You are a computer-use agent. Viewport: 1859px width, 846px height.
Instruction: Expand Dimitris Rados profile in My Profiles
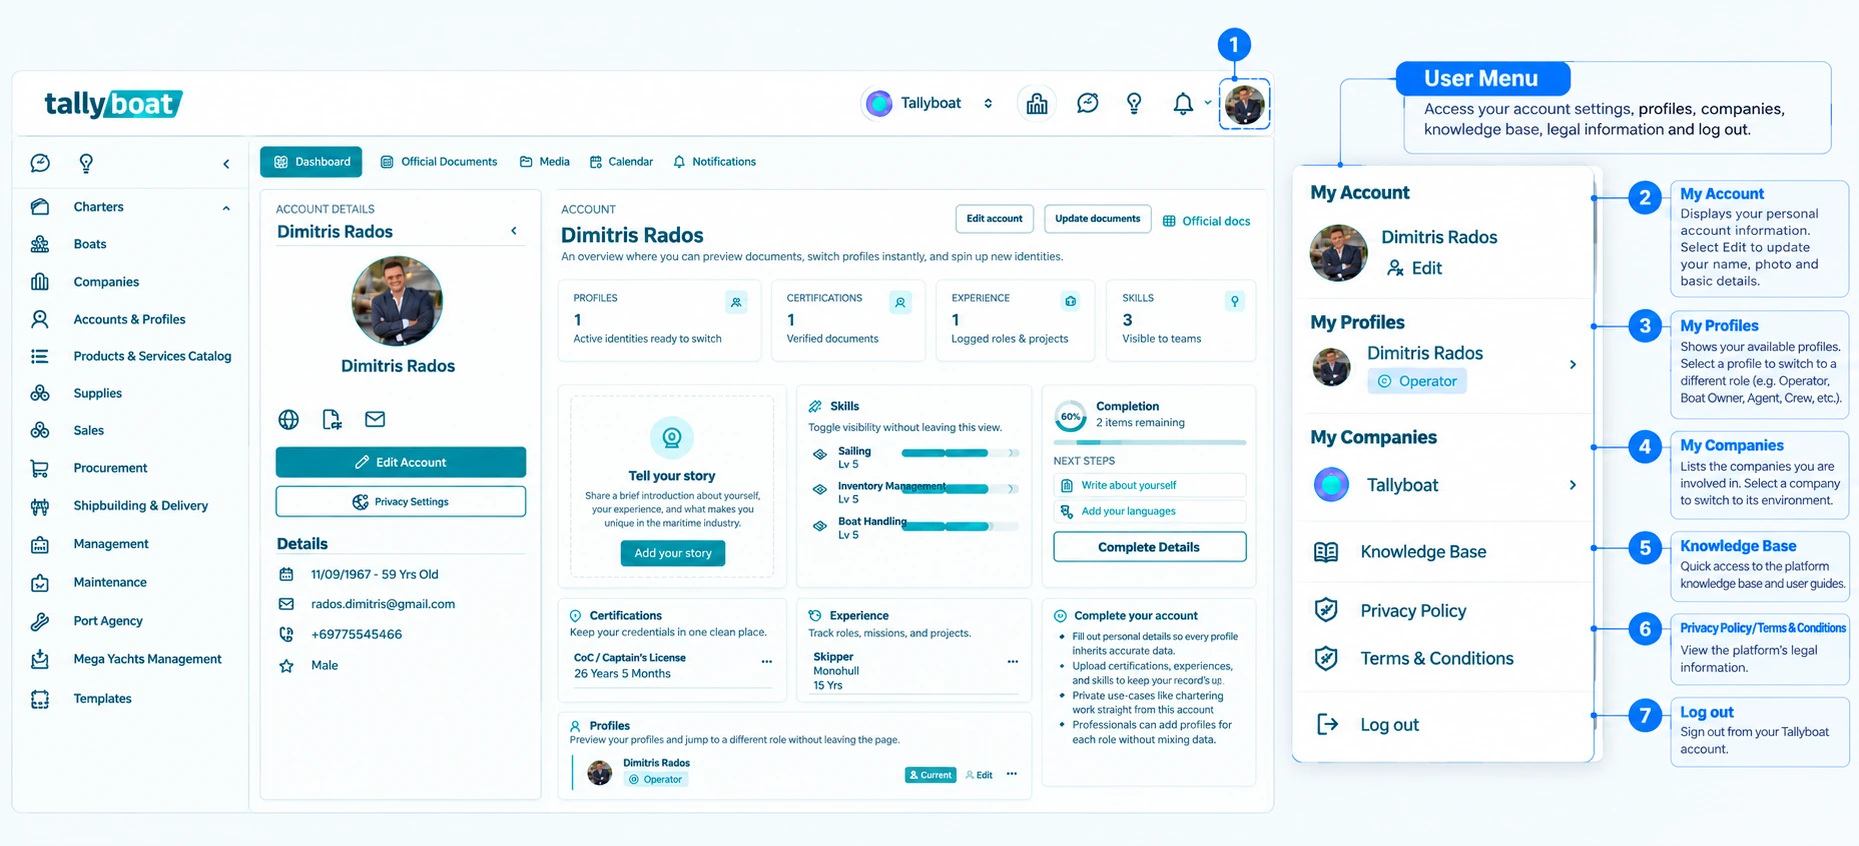[1573, 365]
